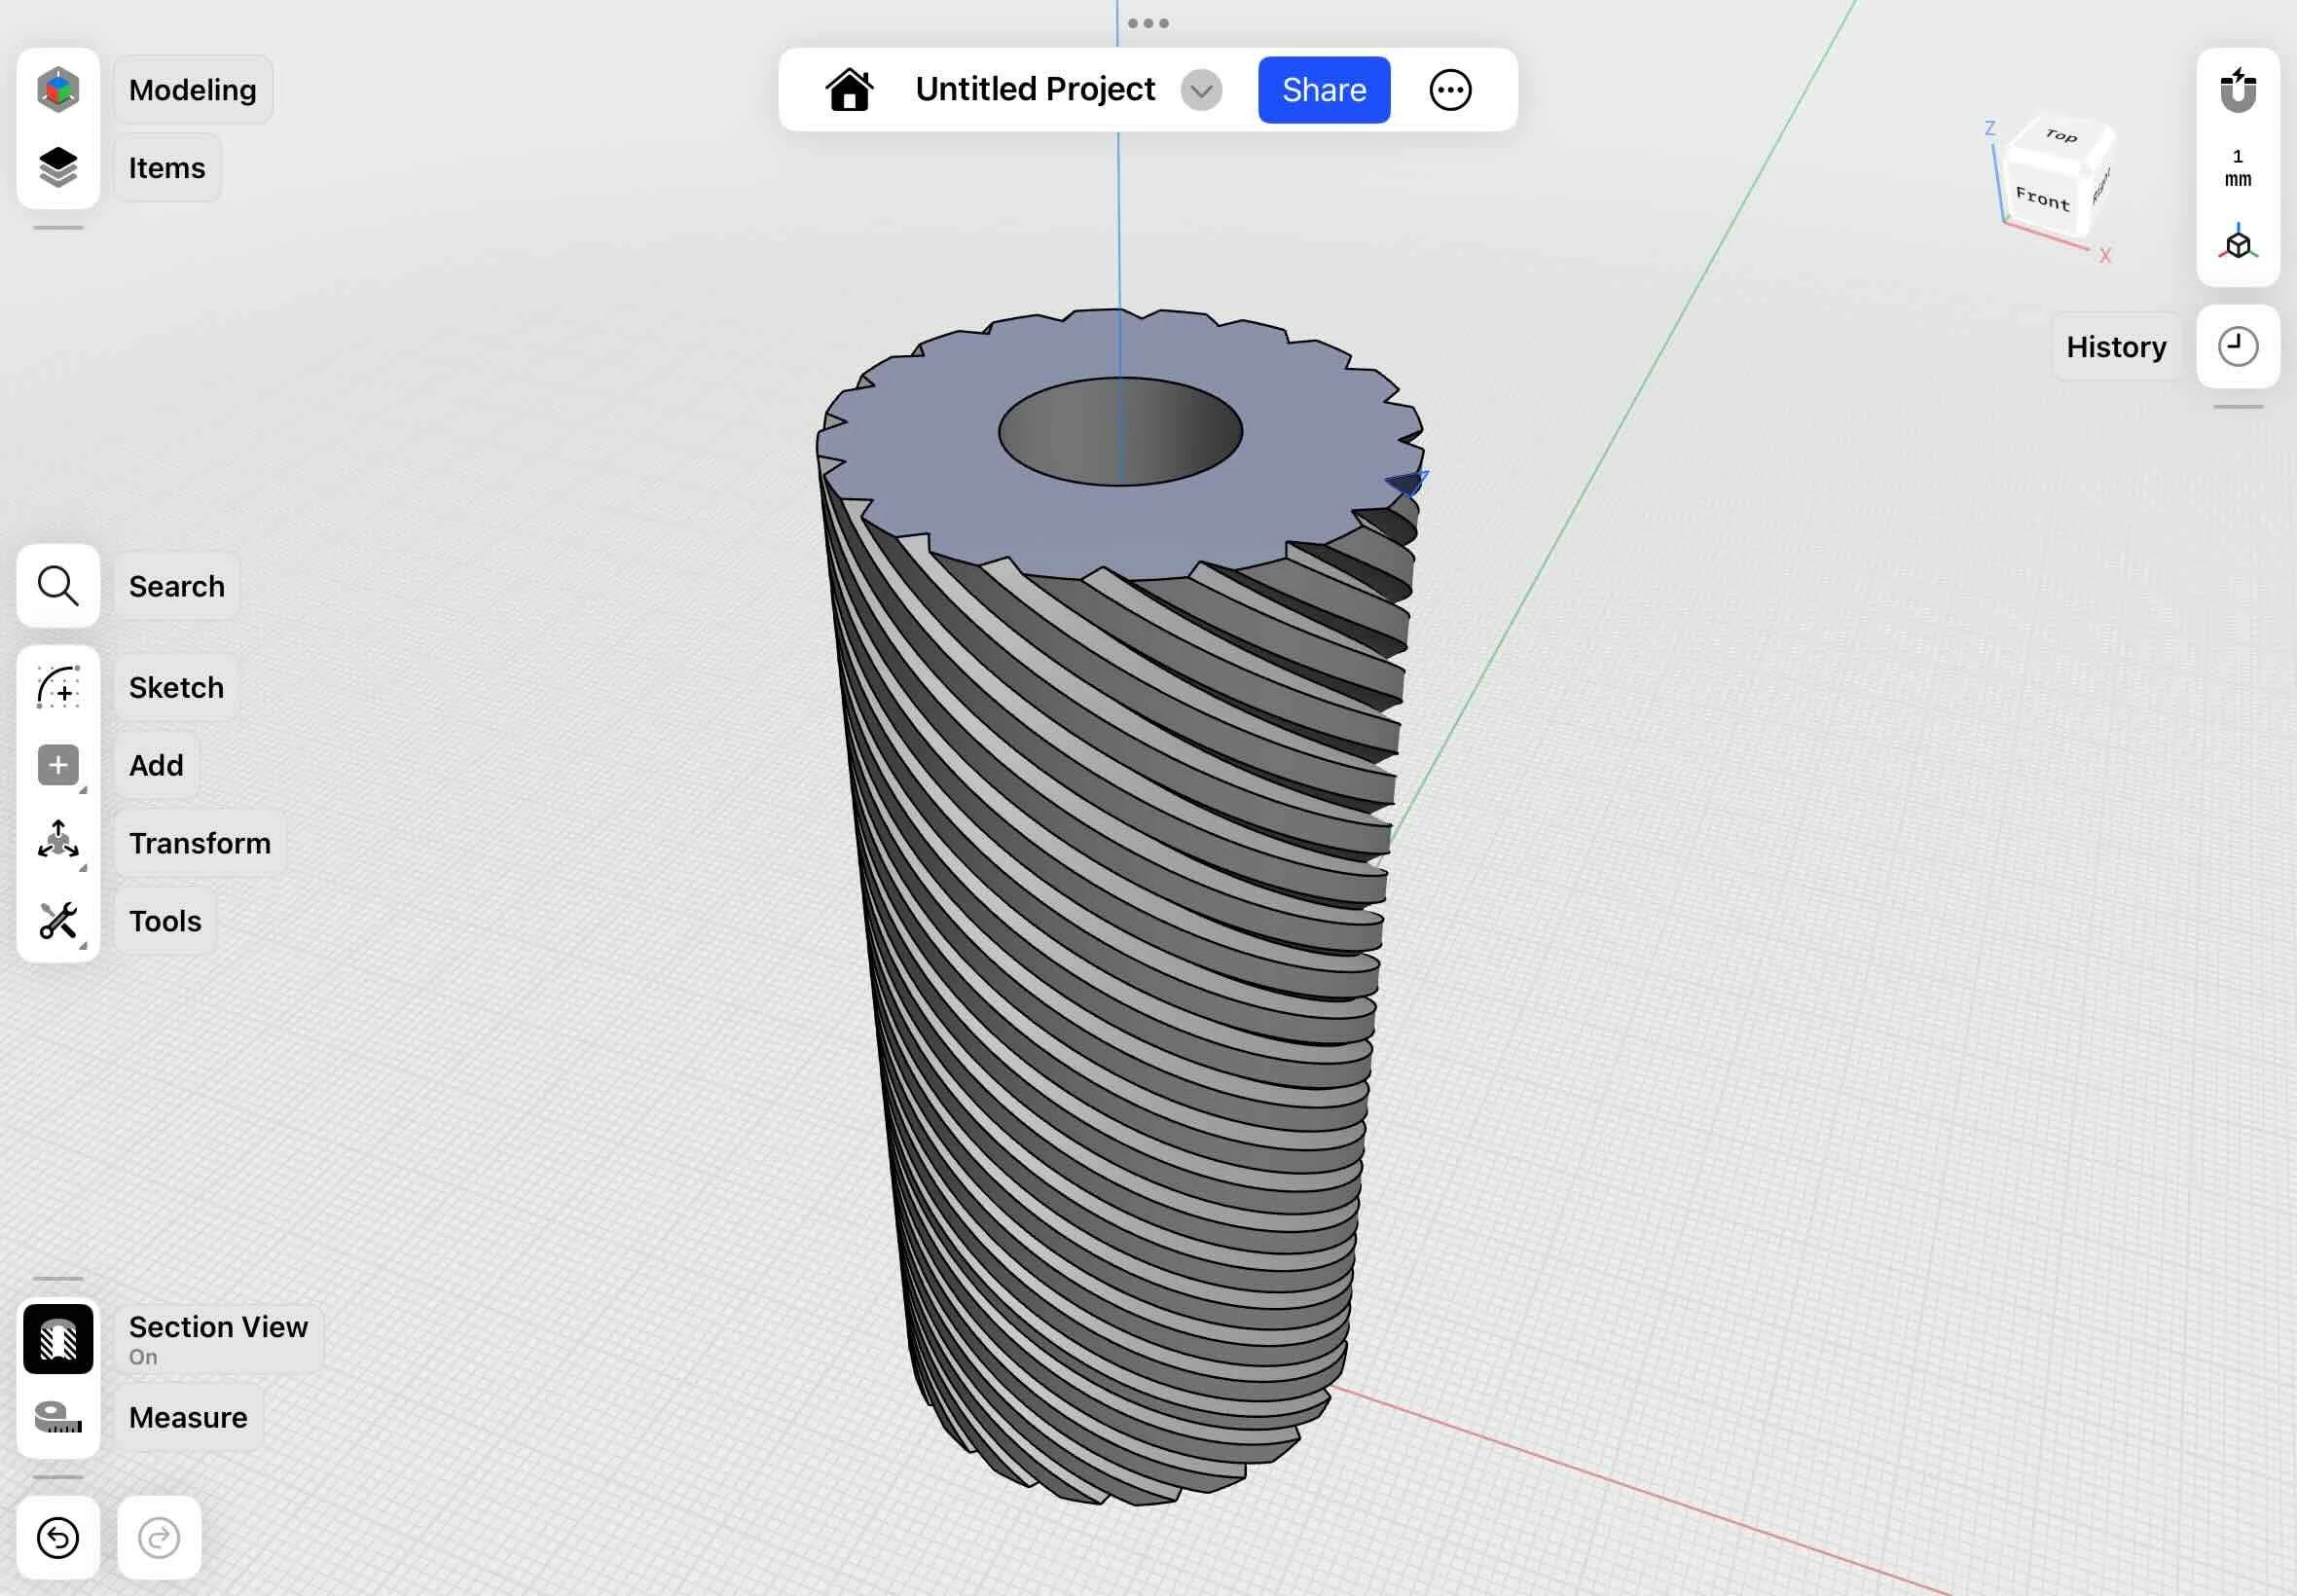
Task: Open the Modeling workspace cube icon
Action: 58,90
